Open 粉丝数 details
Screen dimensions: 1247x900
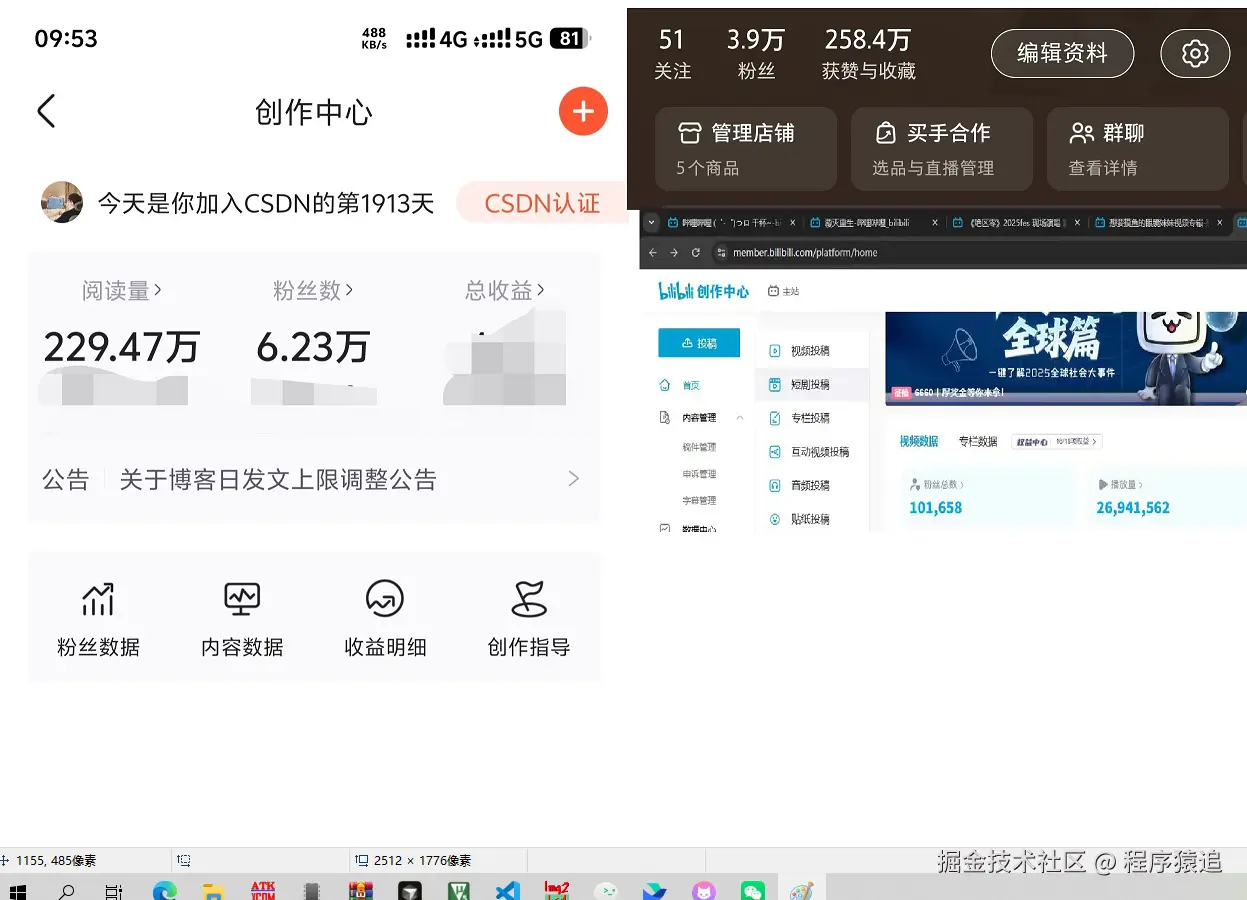coord(313,291)
